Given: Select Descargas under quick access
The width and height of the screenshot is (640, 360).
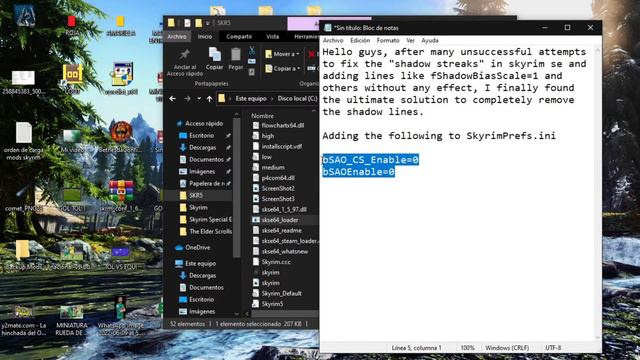Looking at the screenshot, I should [202, 147].
